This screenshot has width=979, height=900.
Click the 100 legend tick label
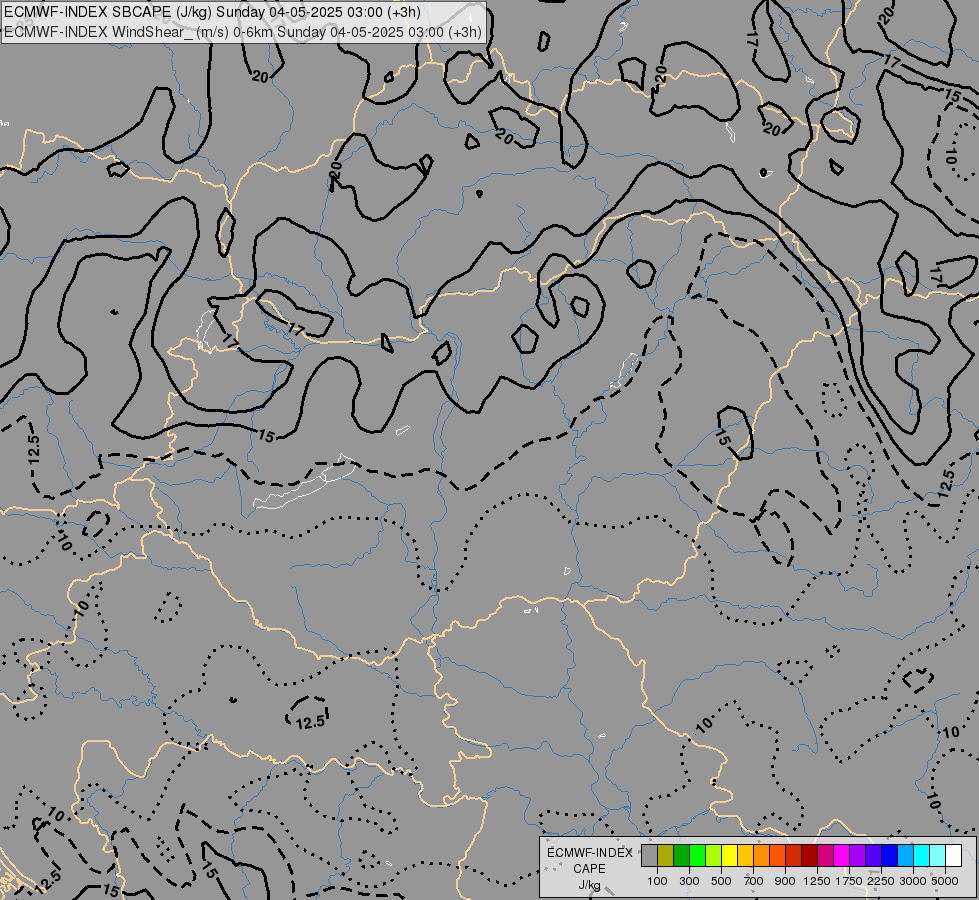coord(657,881)
